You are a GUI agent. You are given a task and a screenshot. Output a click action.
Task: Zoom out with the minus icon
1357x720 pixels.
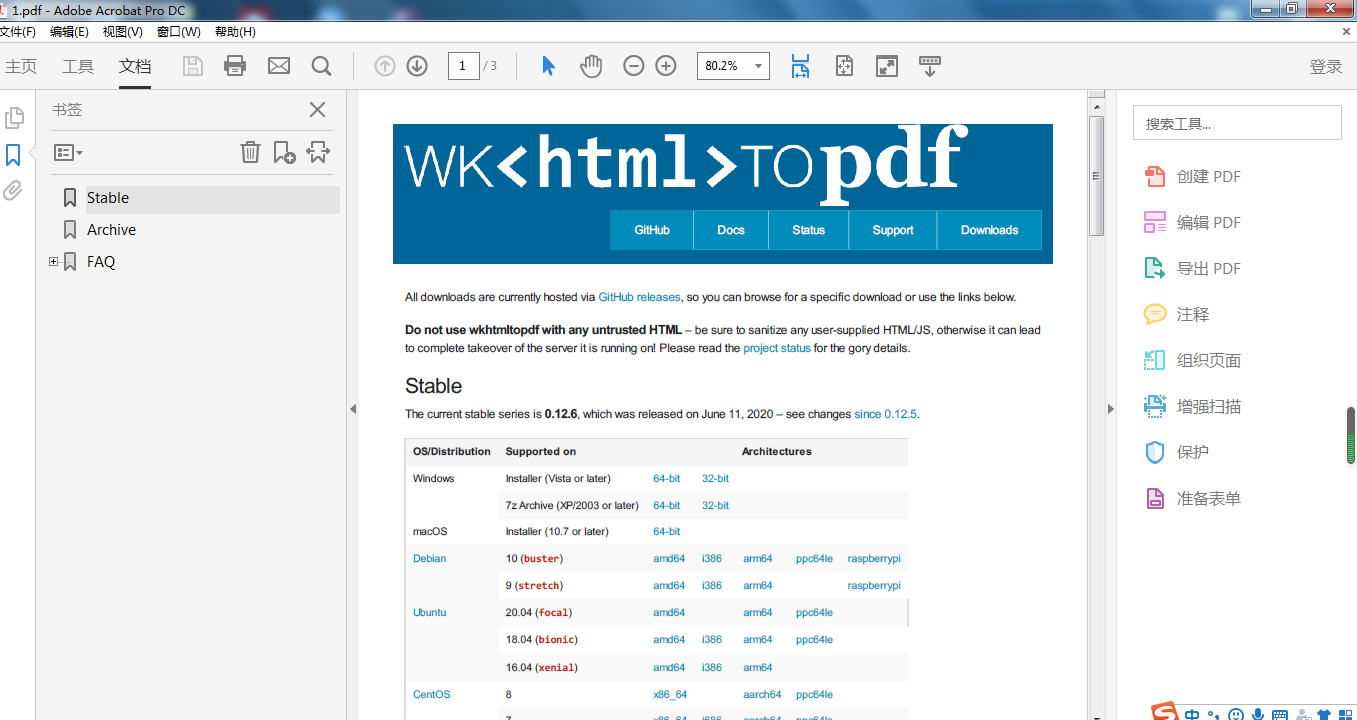pos(634,66)
